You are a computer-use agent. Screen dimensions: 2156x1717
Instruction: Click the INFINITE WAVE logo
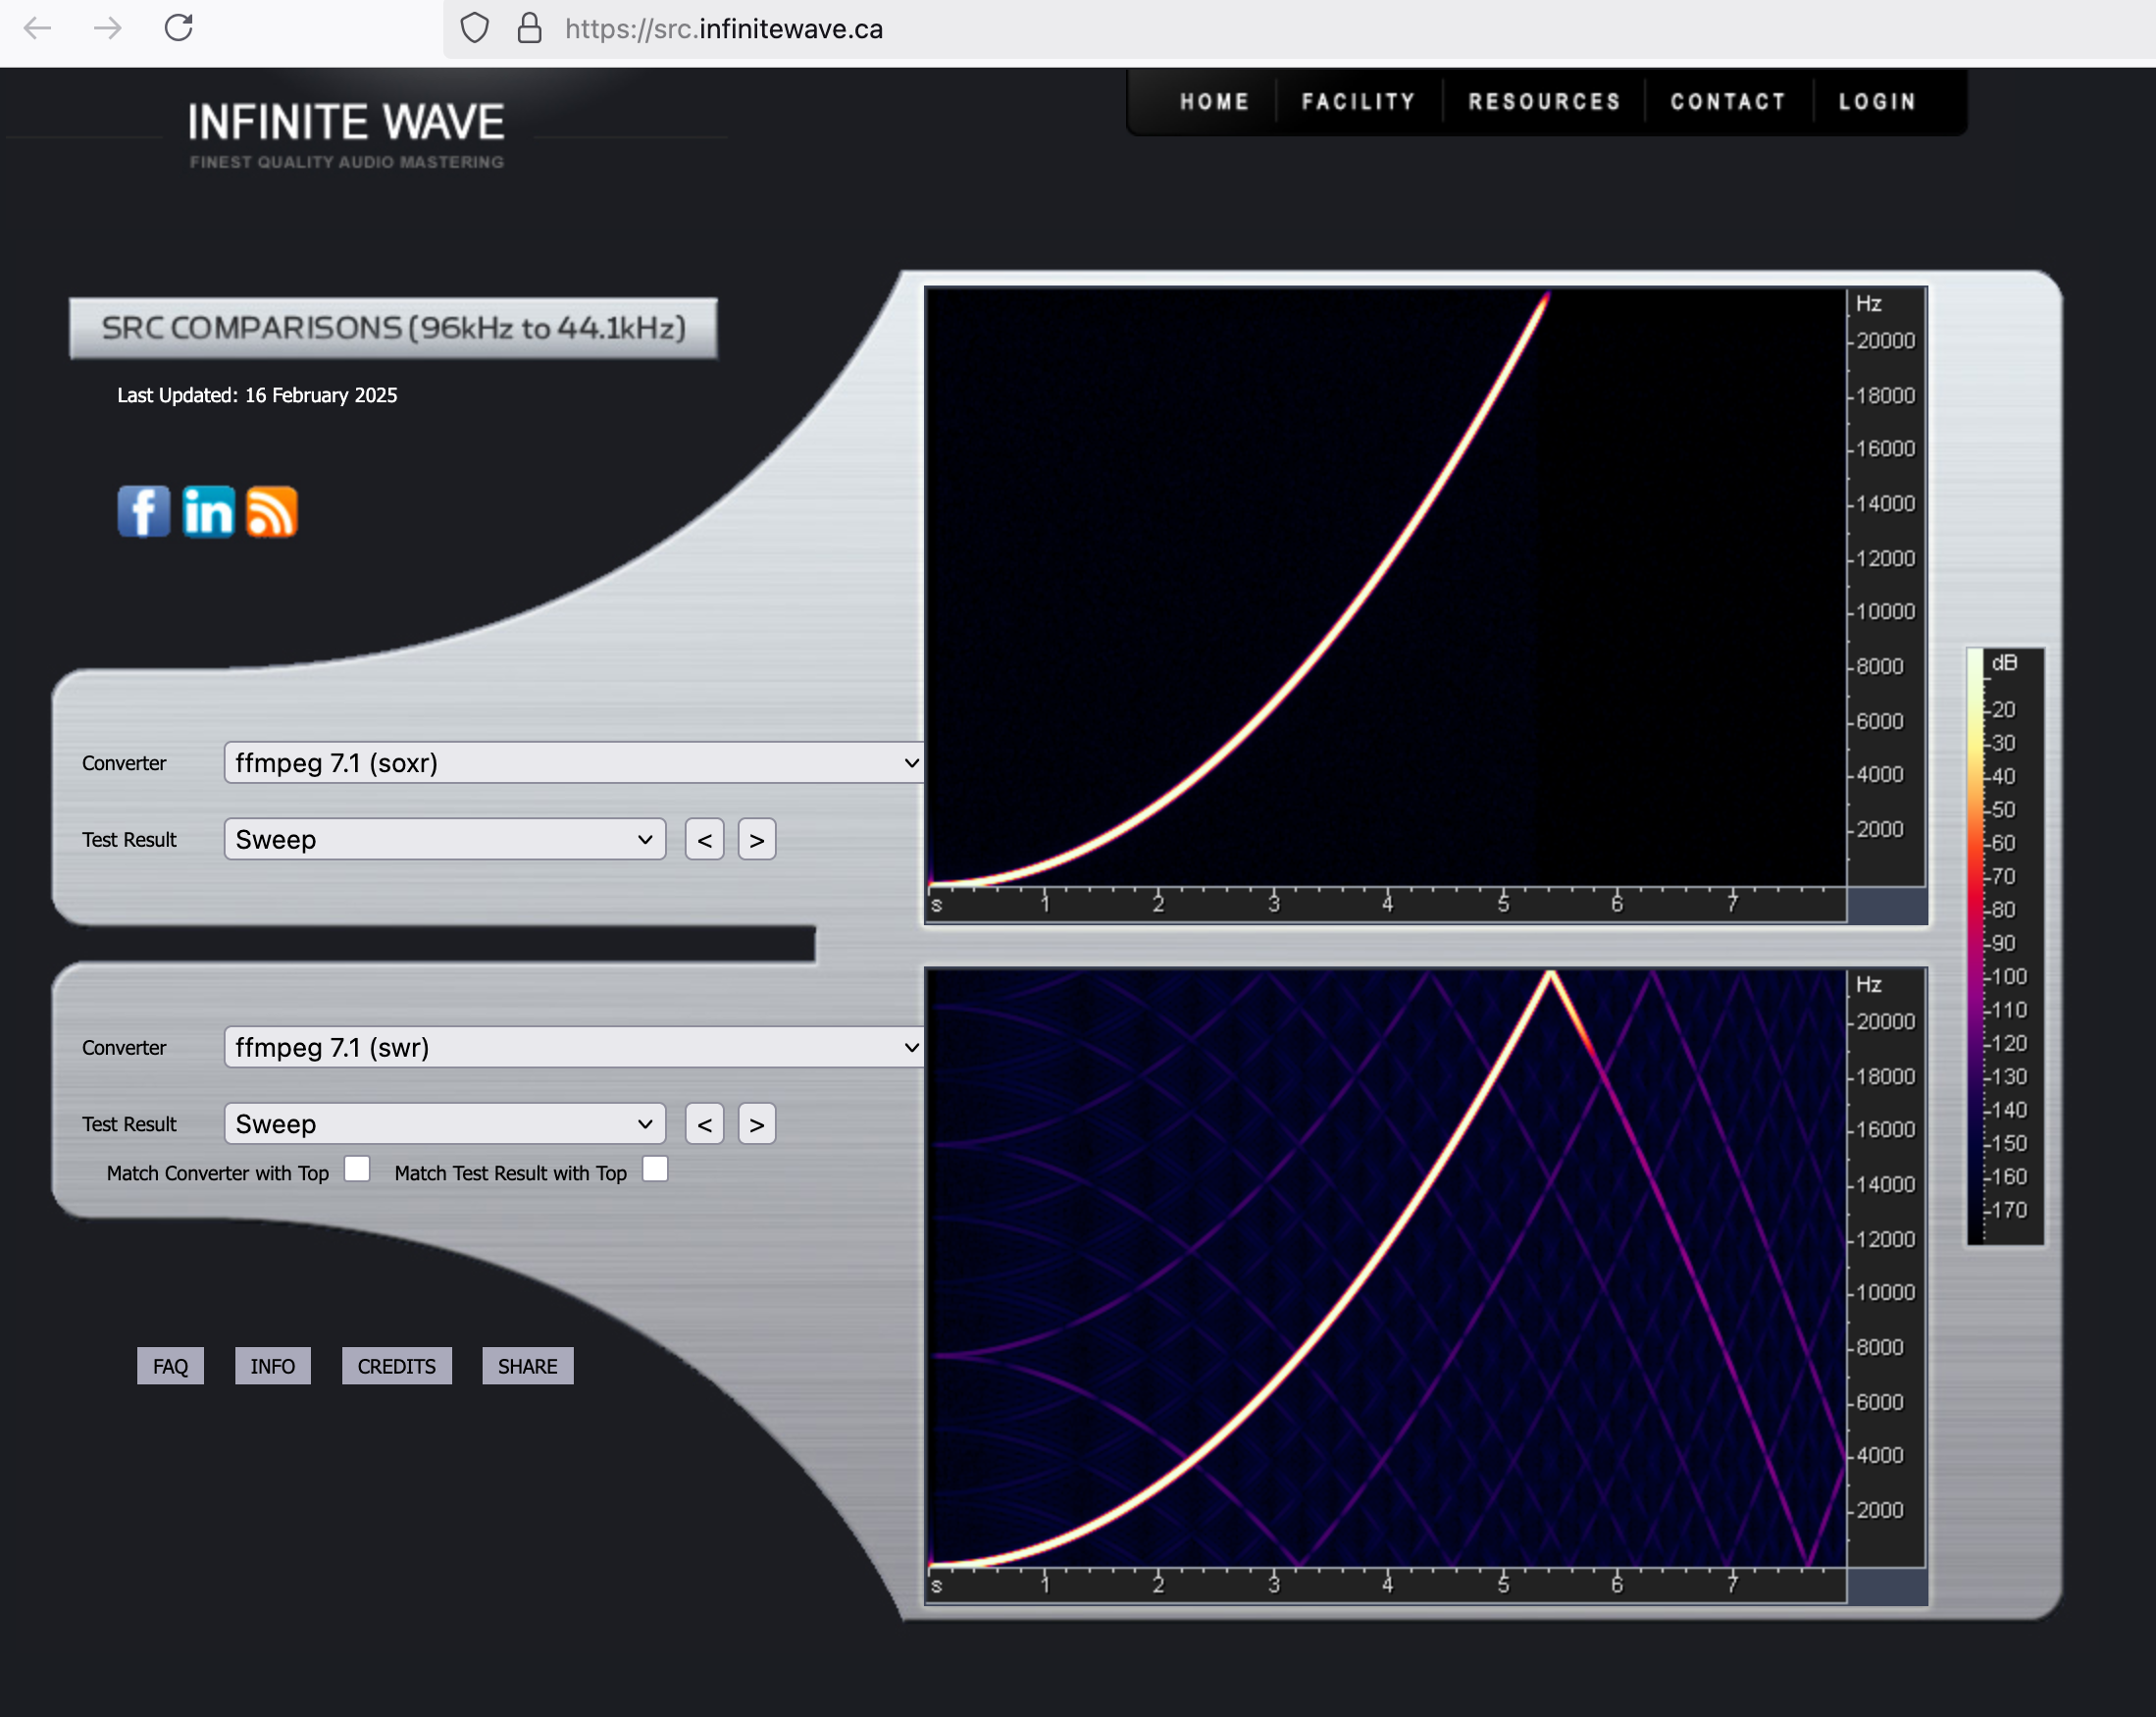[346, 123]
